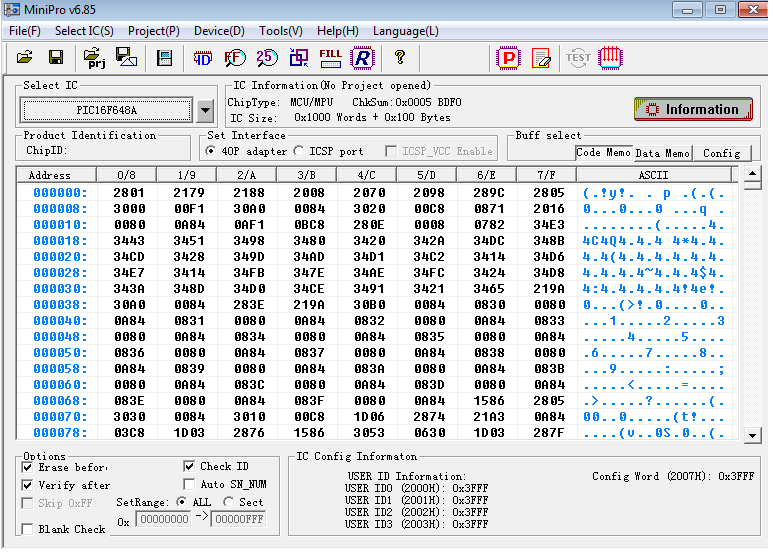773x554 pixels.
Task: Click the open file folder icon
Action: [x=25, y=57]
